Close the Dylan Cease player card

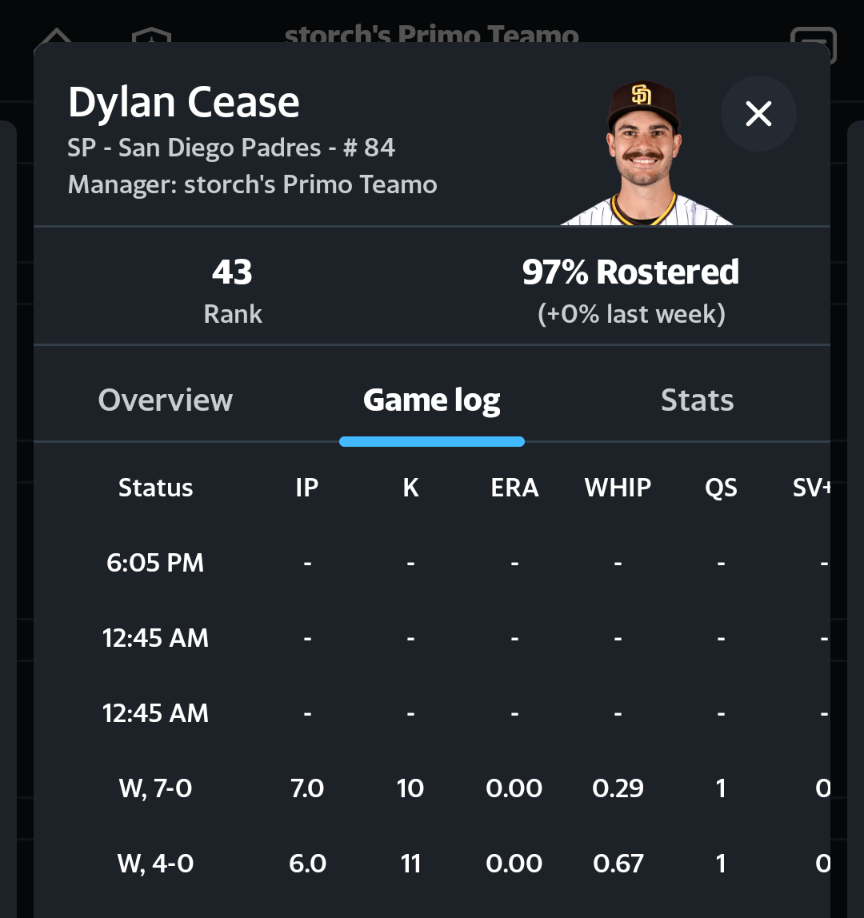(759, 114)
